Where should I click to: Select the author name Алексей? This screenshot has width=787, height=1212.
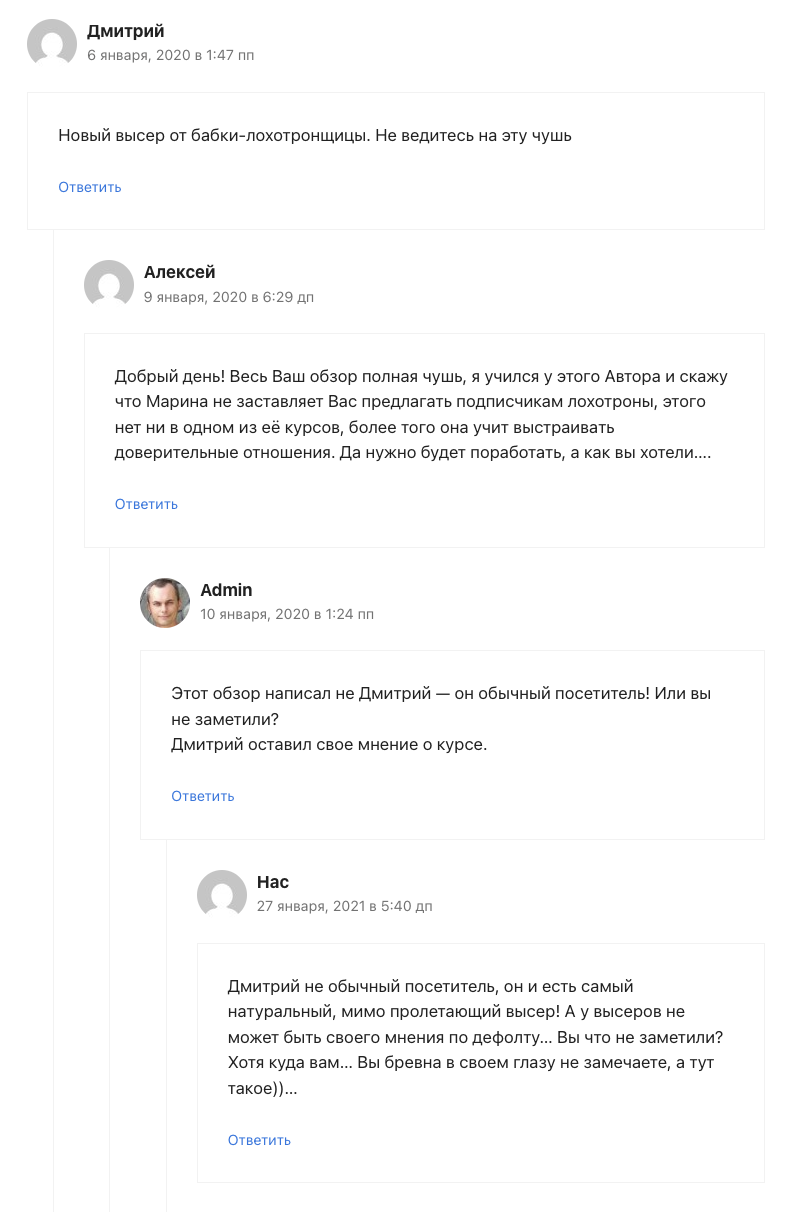pos(179,272)
